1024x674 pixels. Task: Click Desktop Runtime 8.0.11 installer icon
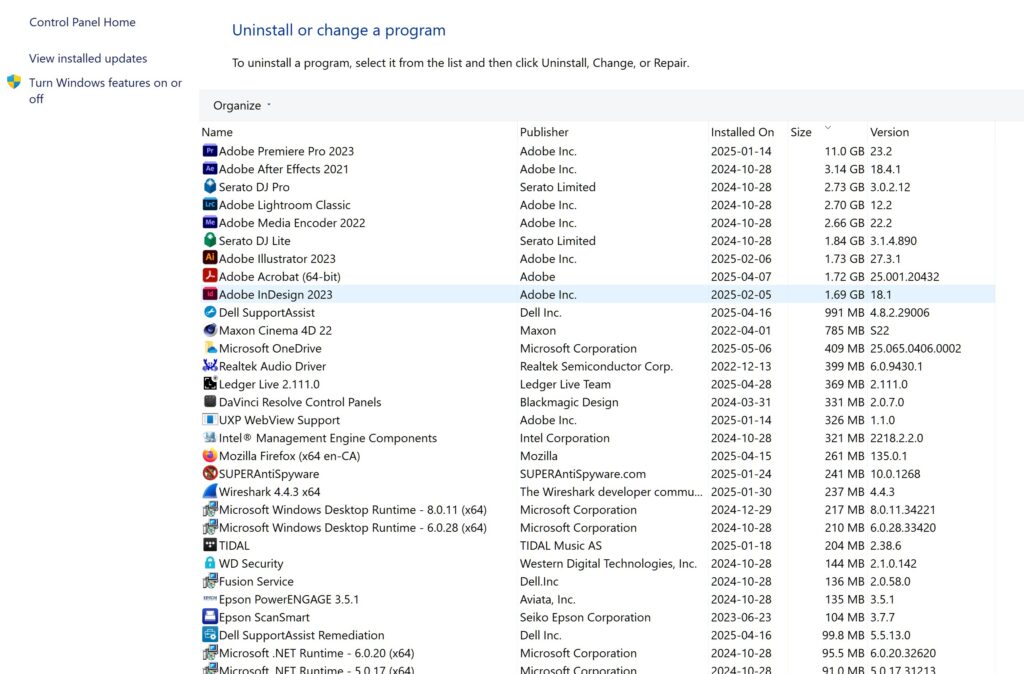pyautogui.click(x=210, y=509)
